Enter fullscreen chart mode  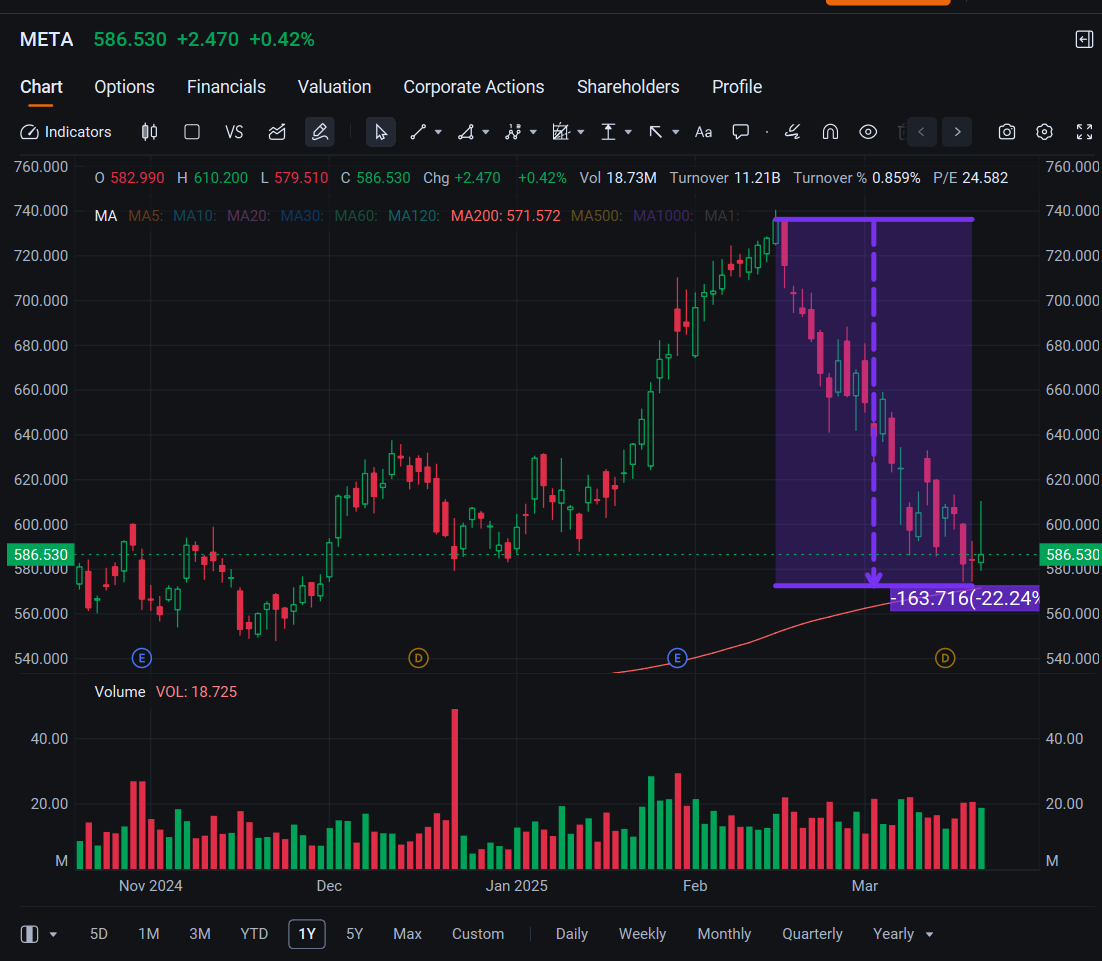tap(1084, 132)
